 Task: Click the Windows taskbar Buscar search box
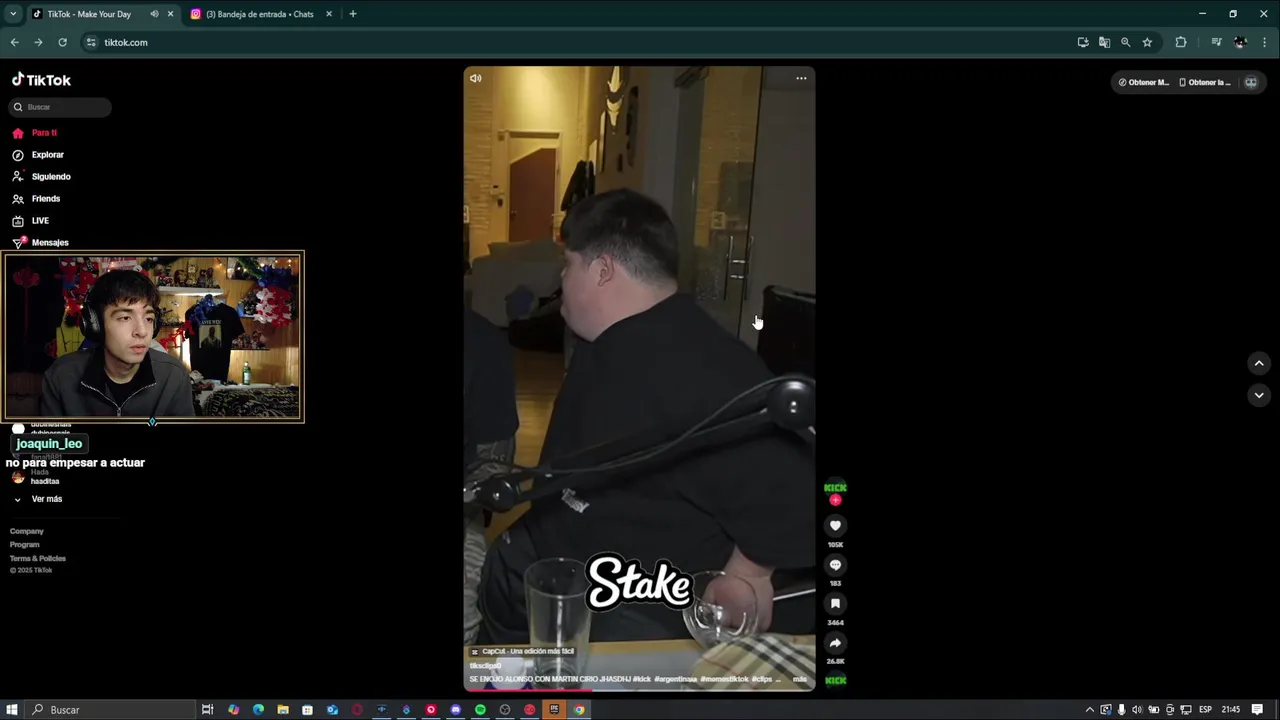(110, 710)
